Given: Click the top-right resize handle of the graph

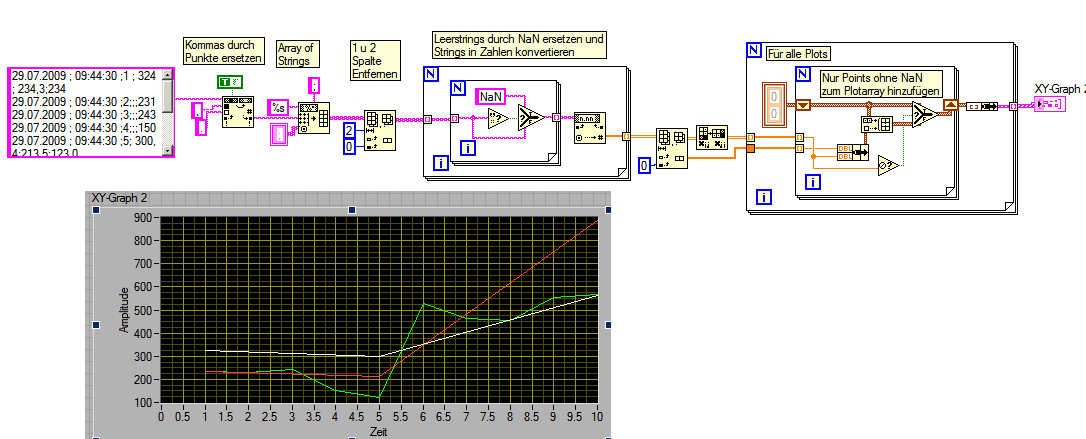Looking at the screenshot, I should tap(608, 209).
